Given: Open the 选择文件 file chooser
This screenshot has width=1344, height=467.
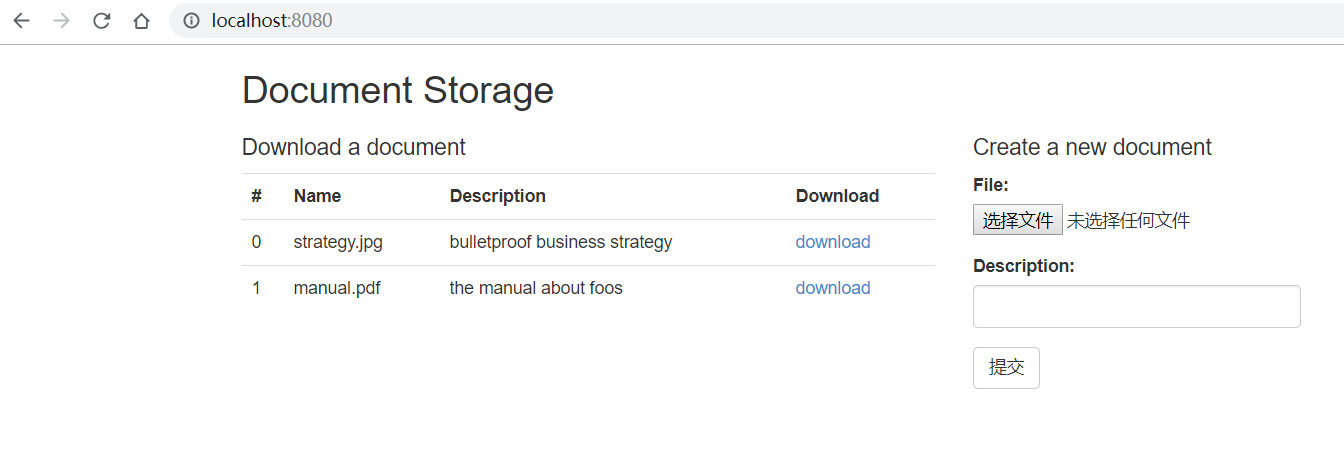Looking at the screenshot, I should (1017, 220).
